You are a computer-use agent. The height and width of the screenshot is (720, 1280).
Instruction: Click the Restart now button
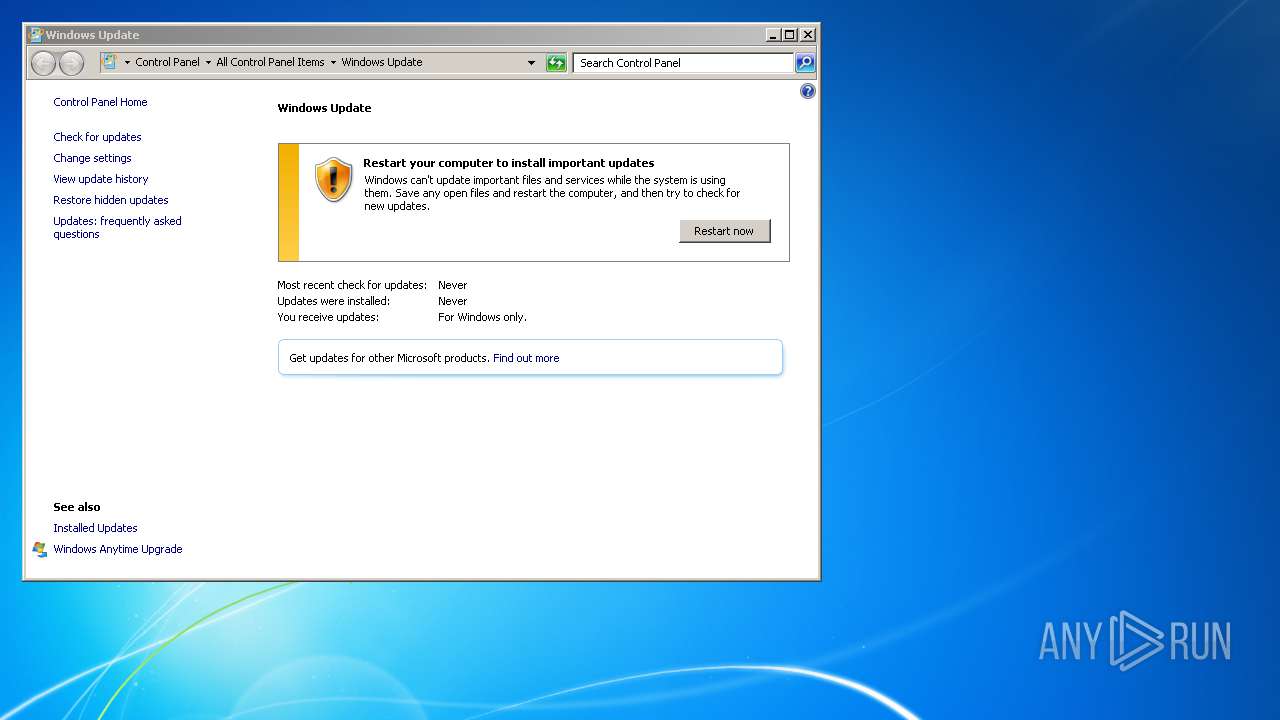coord(725,231)
